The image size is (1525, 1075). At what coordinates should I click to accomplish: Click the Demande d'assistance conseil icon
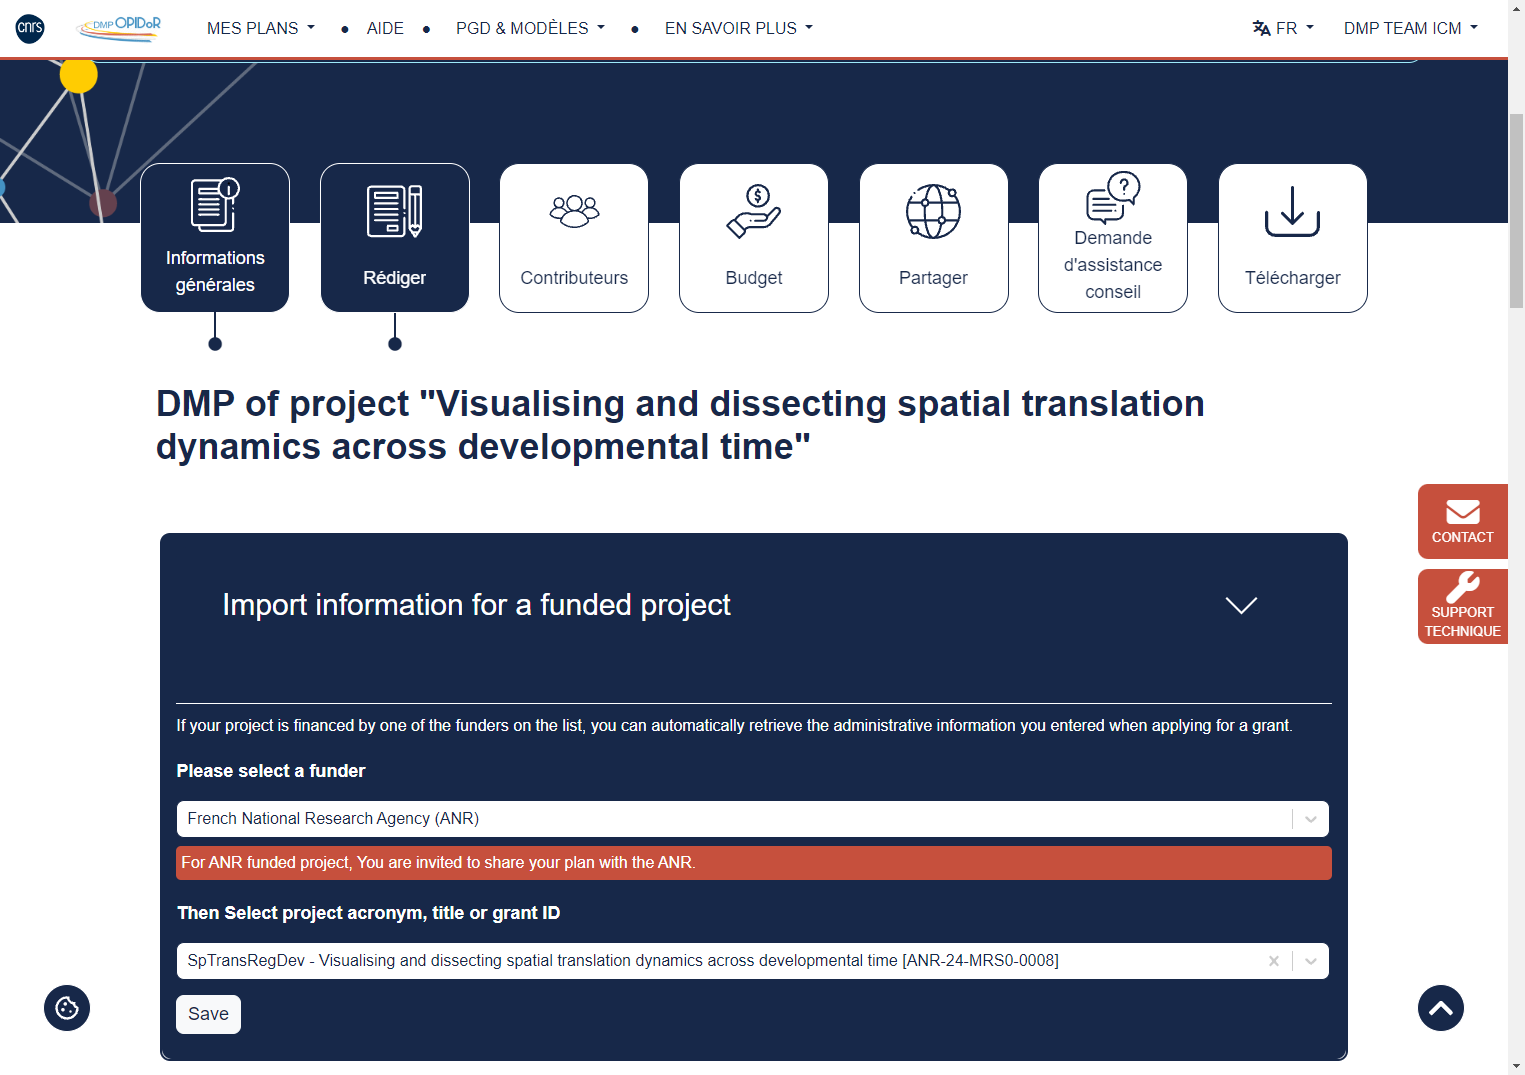point(1113,197)
